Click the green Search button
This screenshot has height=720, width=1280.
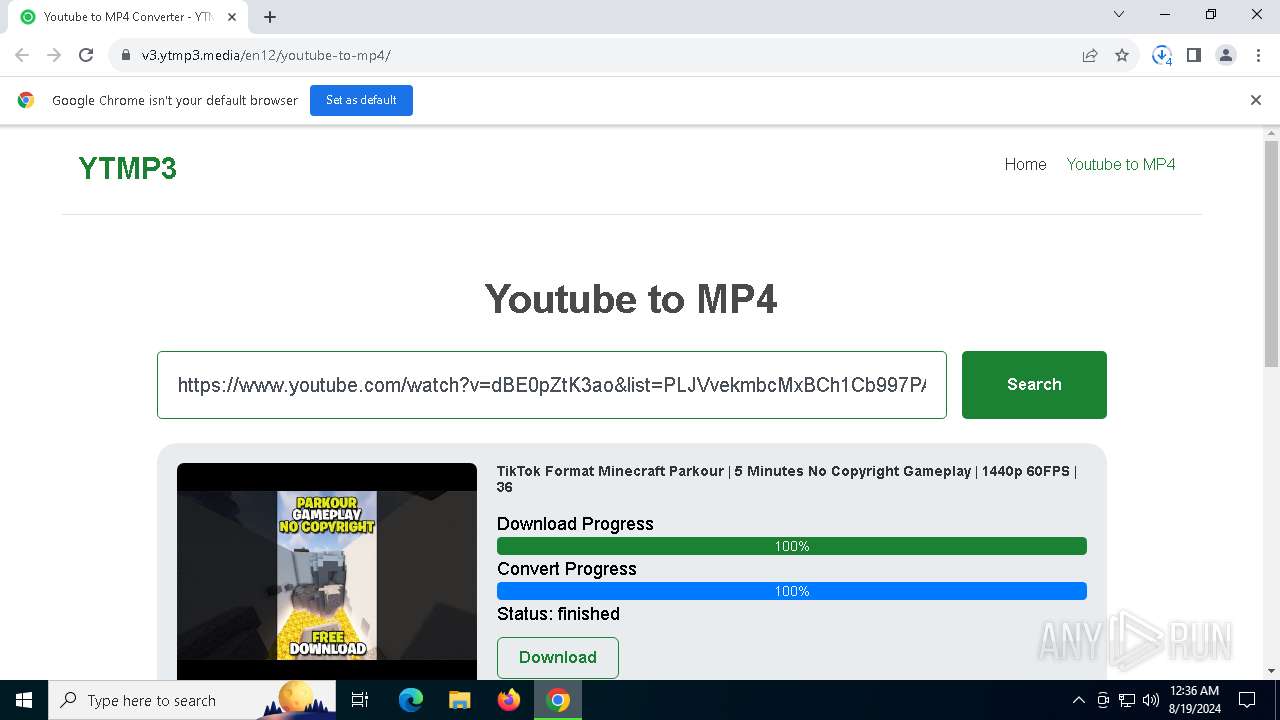pyautogui.click(x=1034, y=385)
